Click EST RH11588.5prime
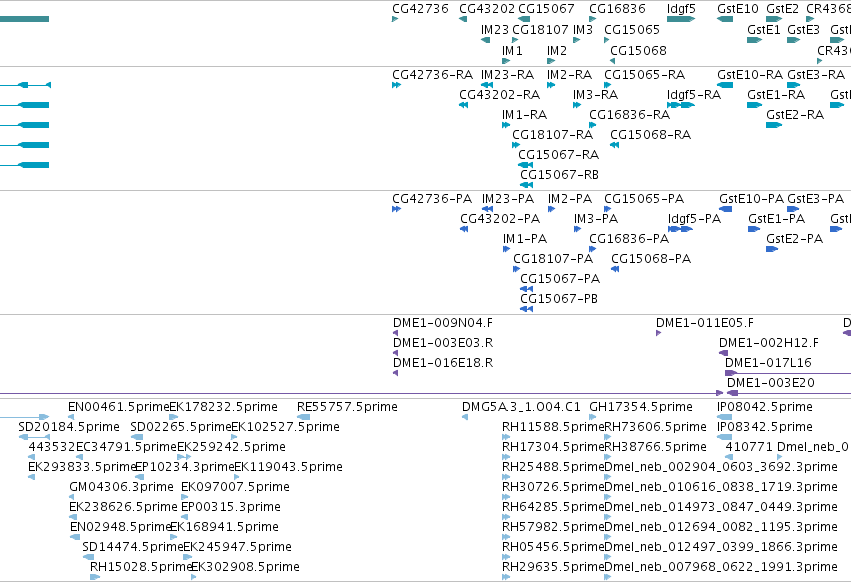The width and height of the screenshot is (851, 582). tap(553, 427)
